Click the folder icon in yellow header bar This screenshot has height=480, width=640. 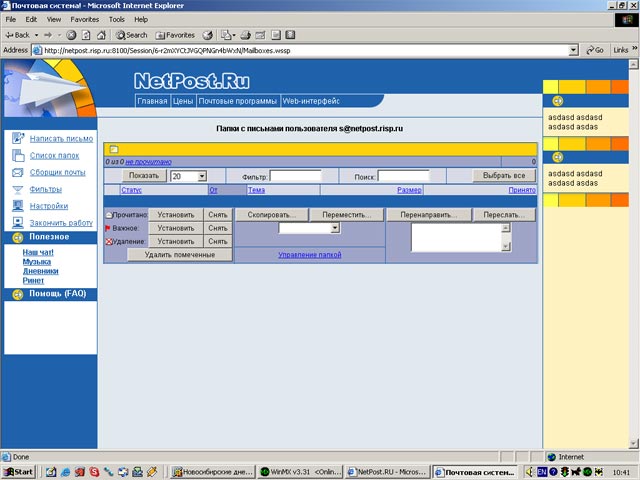(x=114, y=149)
